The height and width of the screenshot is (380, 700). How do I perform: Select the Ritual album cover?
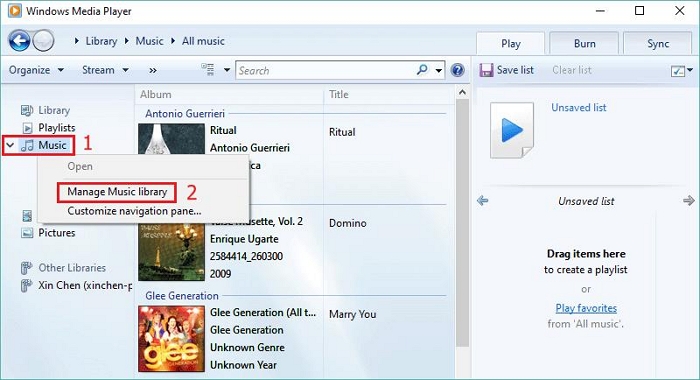point(171,139)
